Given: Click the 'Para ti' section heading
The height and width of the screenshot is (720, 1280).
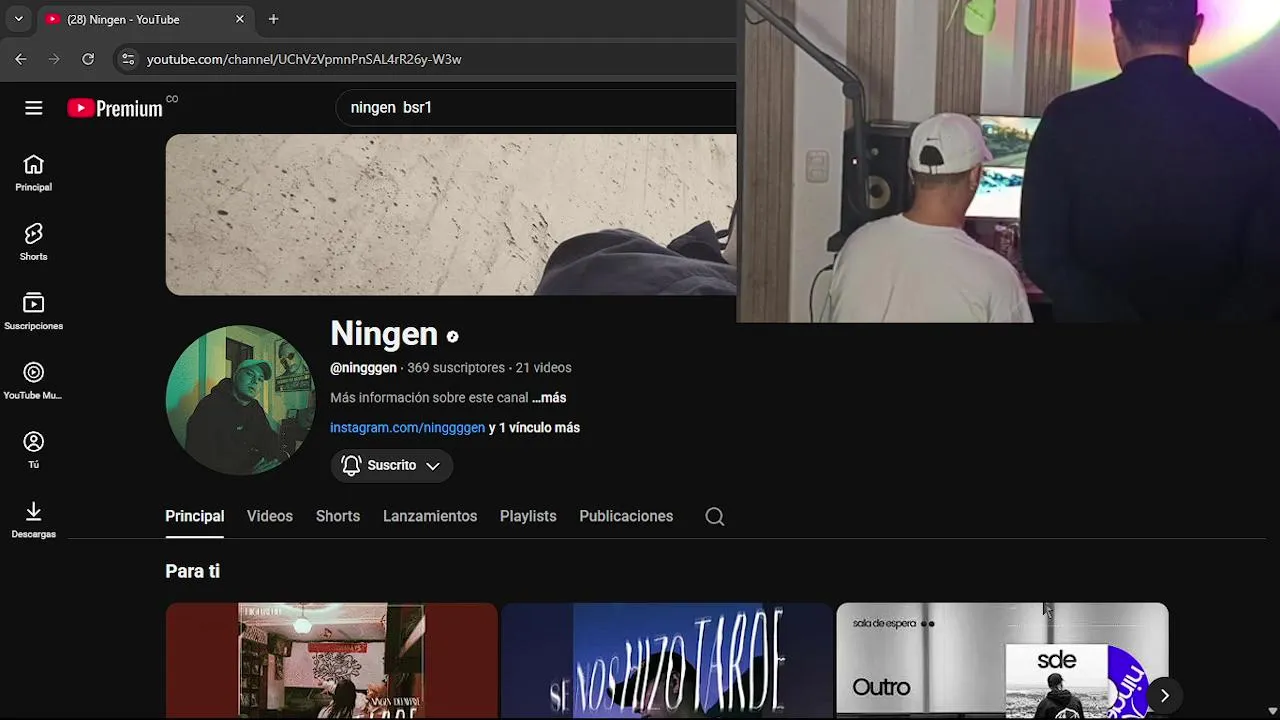Looking at the screenshot, I should 192,571.
